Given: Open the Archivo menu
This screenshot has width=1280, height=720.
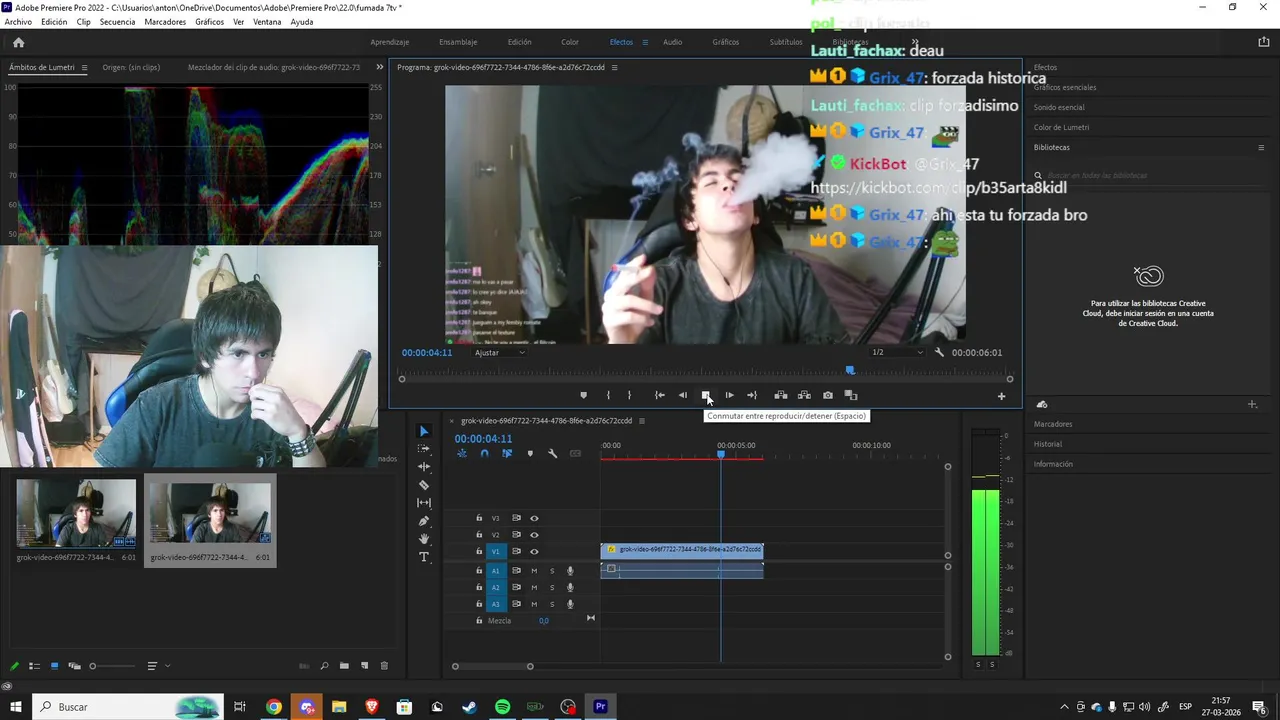Looking at the screenshot, I should 18,21.
